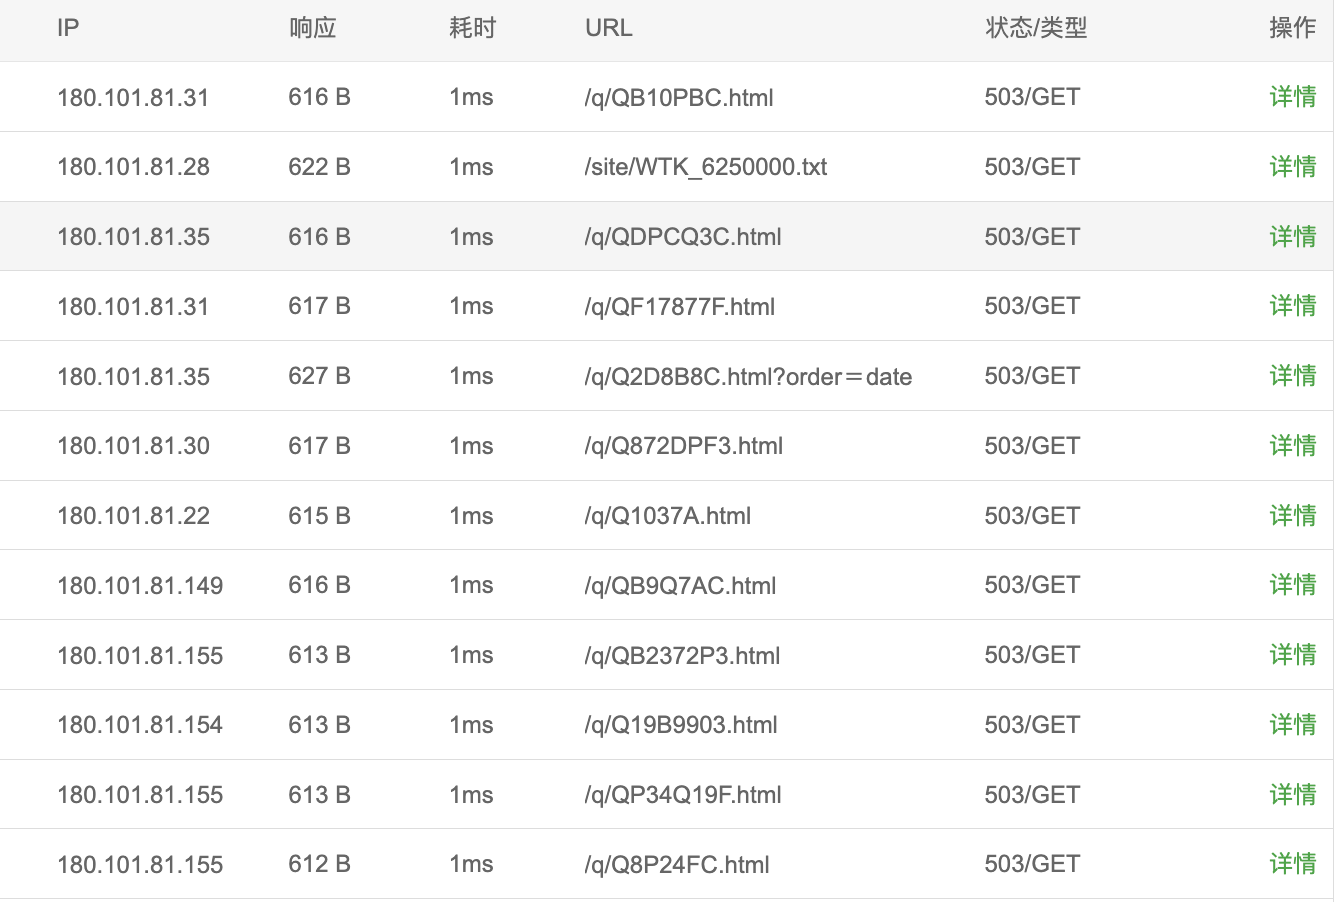Select IP 180.101.81.149 cell

[x=140, y=585]
